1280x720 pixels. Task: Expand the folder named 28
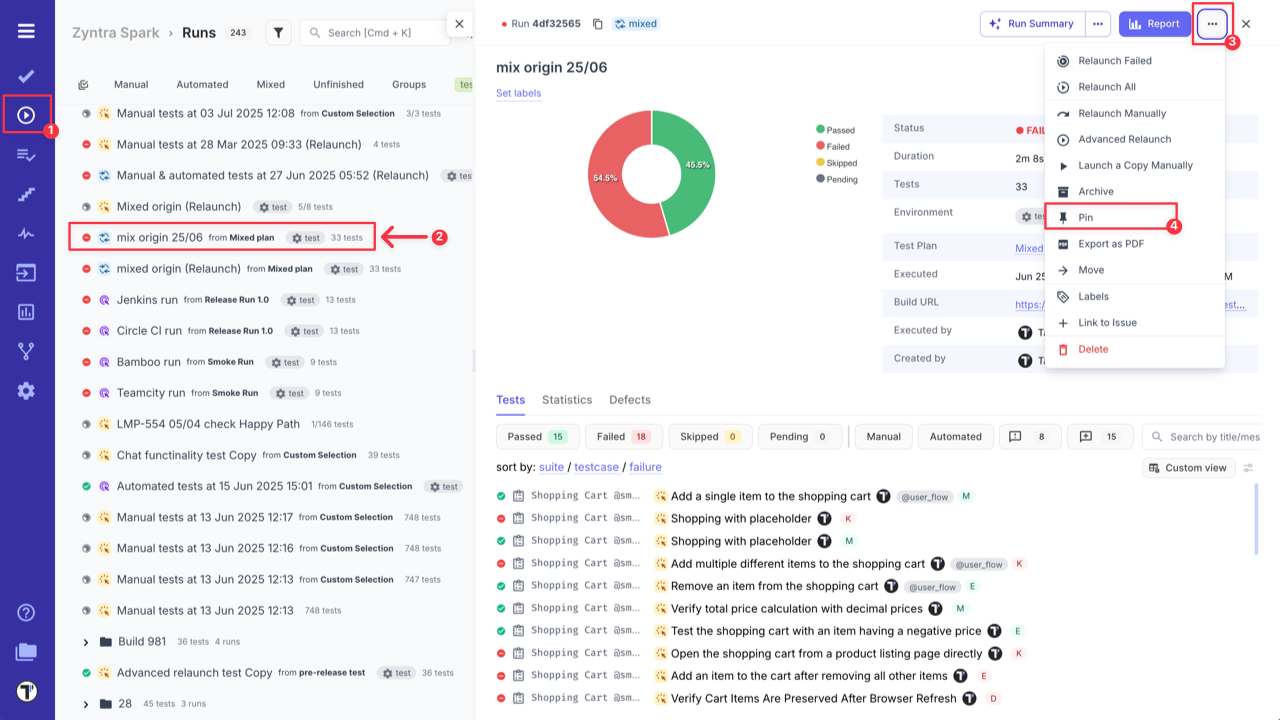(x=85, y=704)
